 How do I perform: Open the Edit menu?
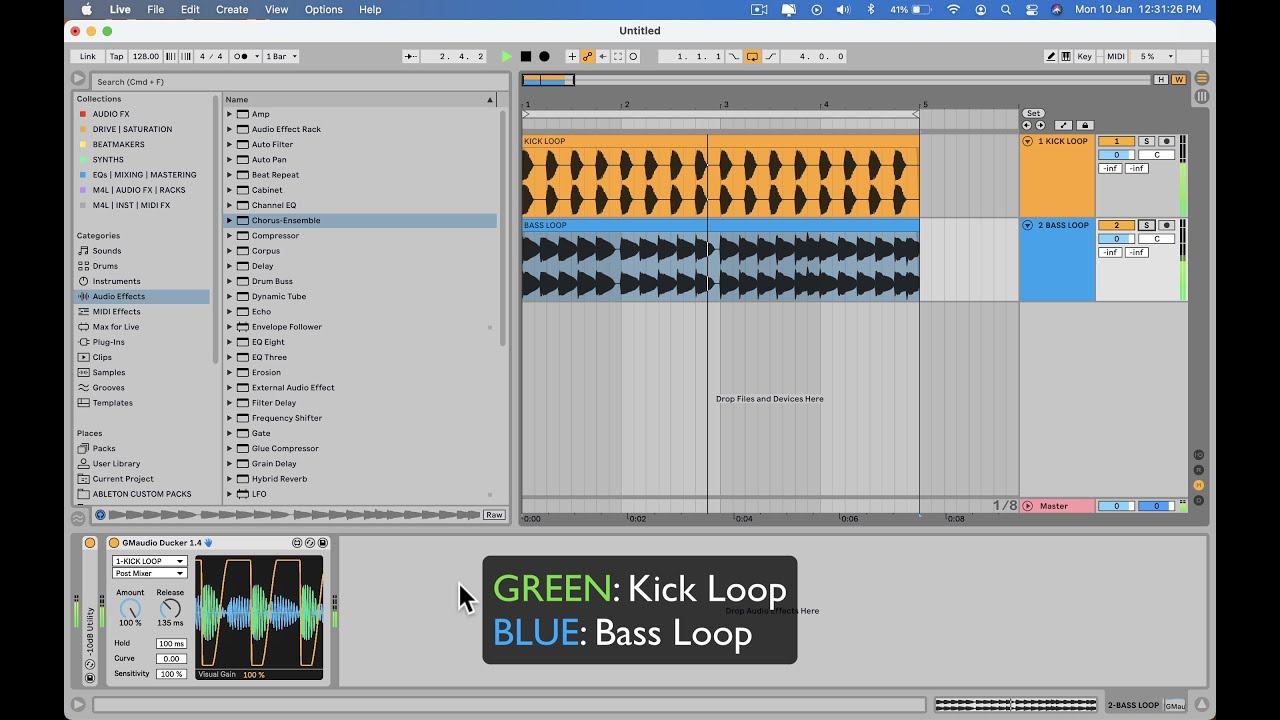click(190, 9)
